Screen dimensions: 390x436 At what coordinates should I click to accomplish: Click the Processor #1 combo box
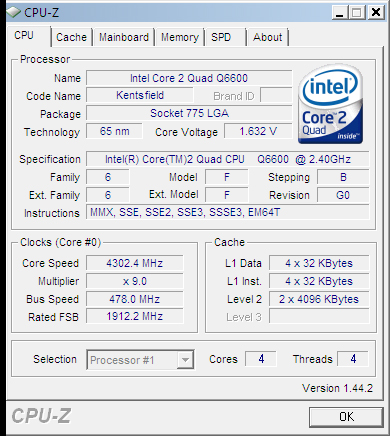pos(140,359)
